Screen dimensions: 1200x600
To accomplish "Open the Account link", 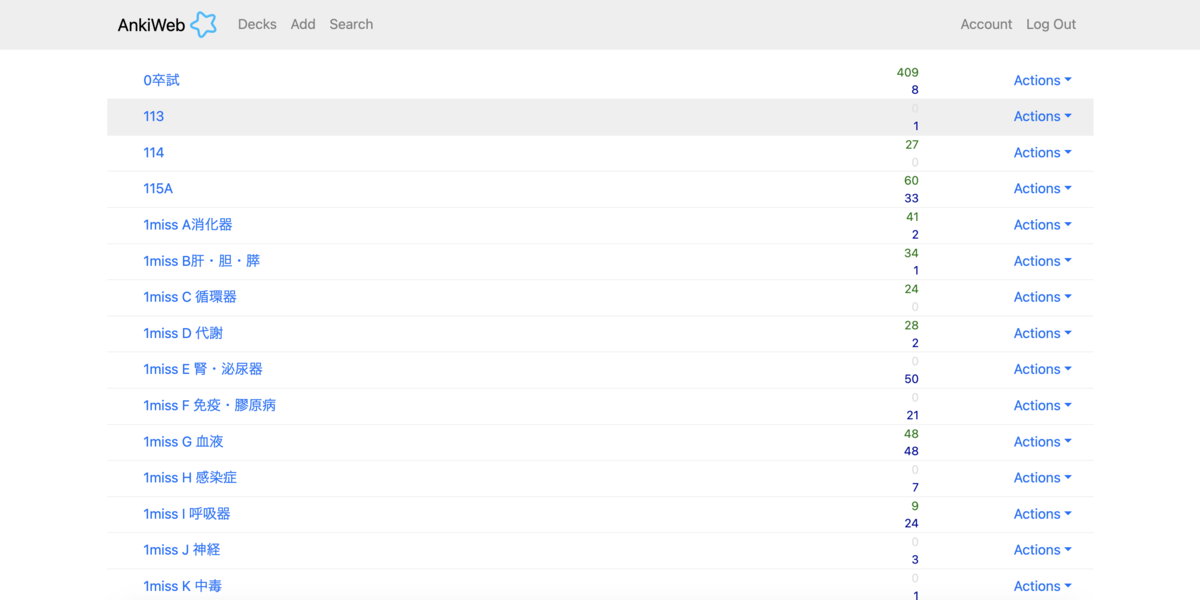I will [x=986, y=24].
